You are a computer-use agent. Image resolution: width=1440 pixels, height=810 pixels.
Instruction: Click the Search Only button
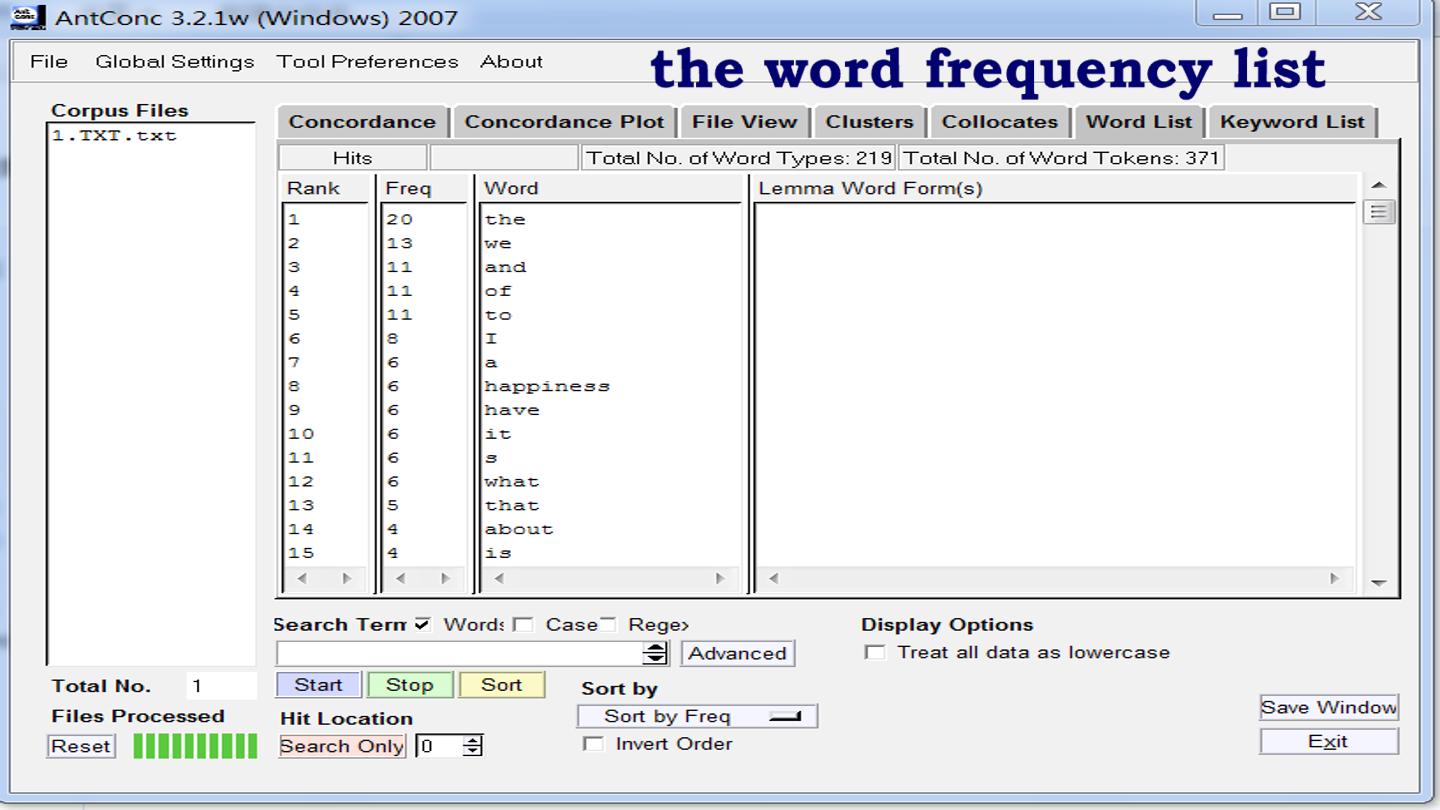[x=342, y=746]
